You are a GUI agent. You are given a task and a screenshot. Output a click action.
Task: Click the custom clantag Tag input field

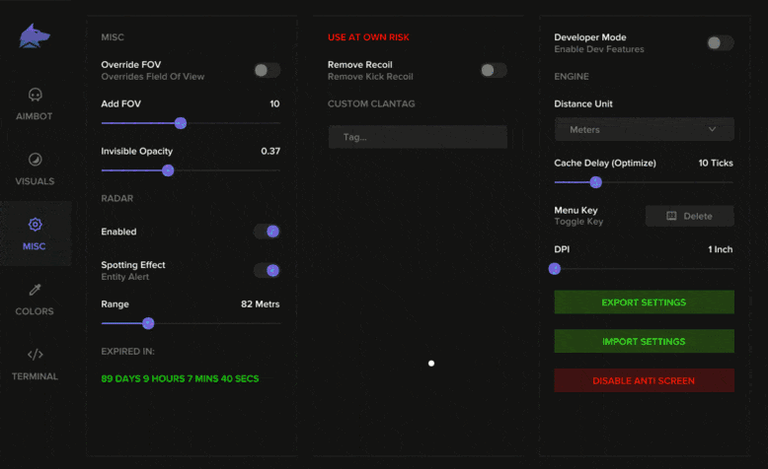(417, 137)
